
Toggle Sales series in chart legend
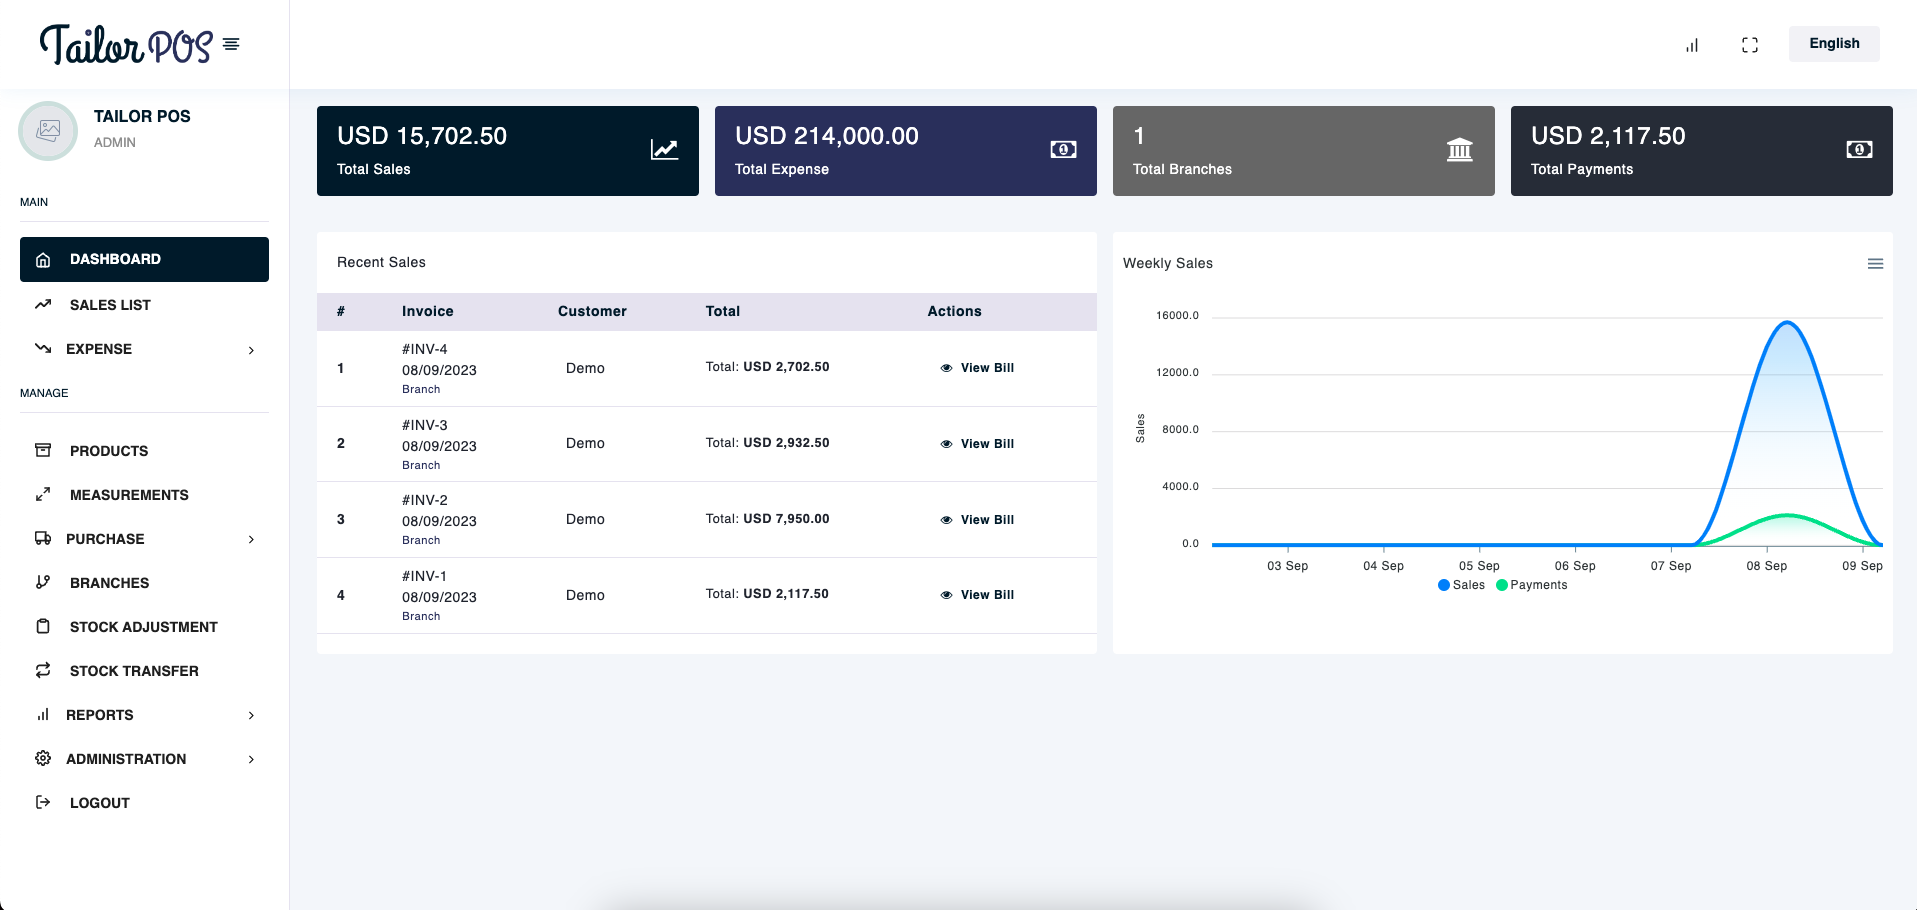(x=1461, y=585)
